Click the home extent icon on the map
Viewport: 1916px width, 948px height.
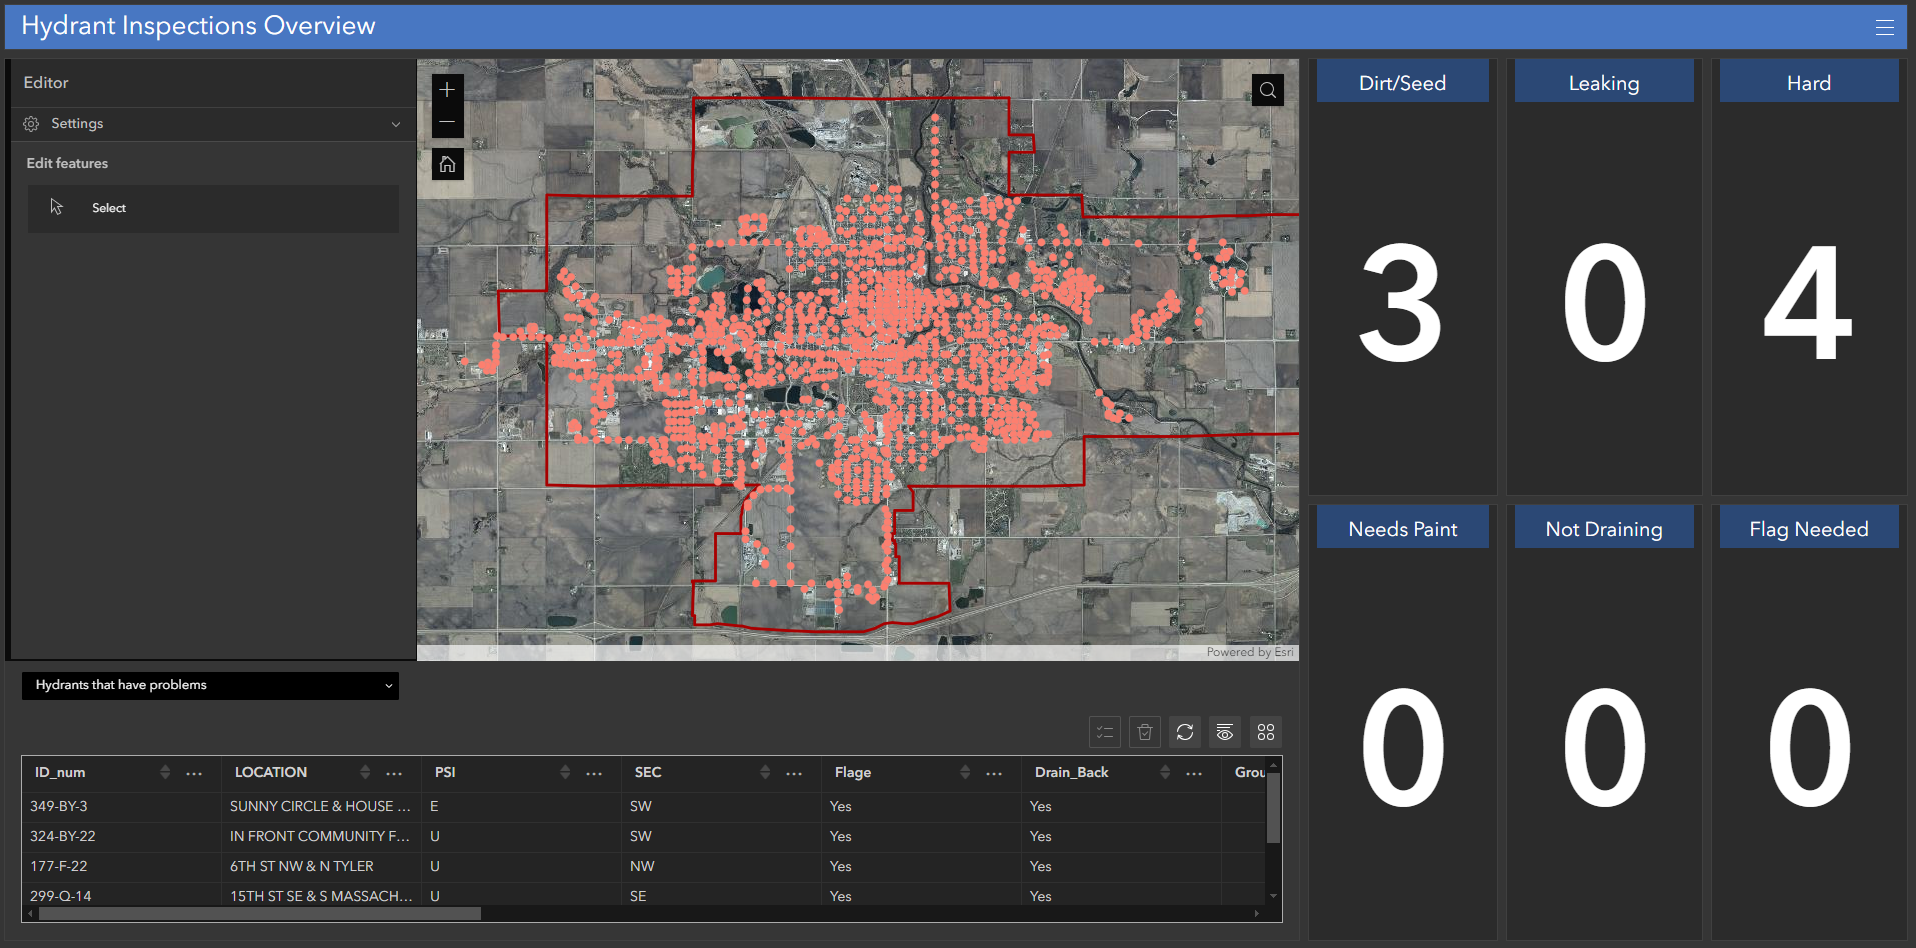point(447,163)
